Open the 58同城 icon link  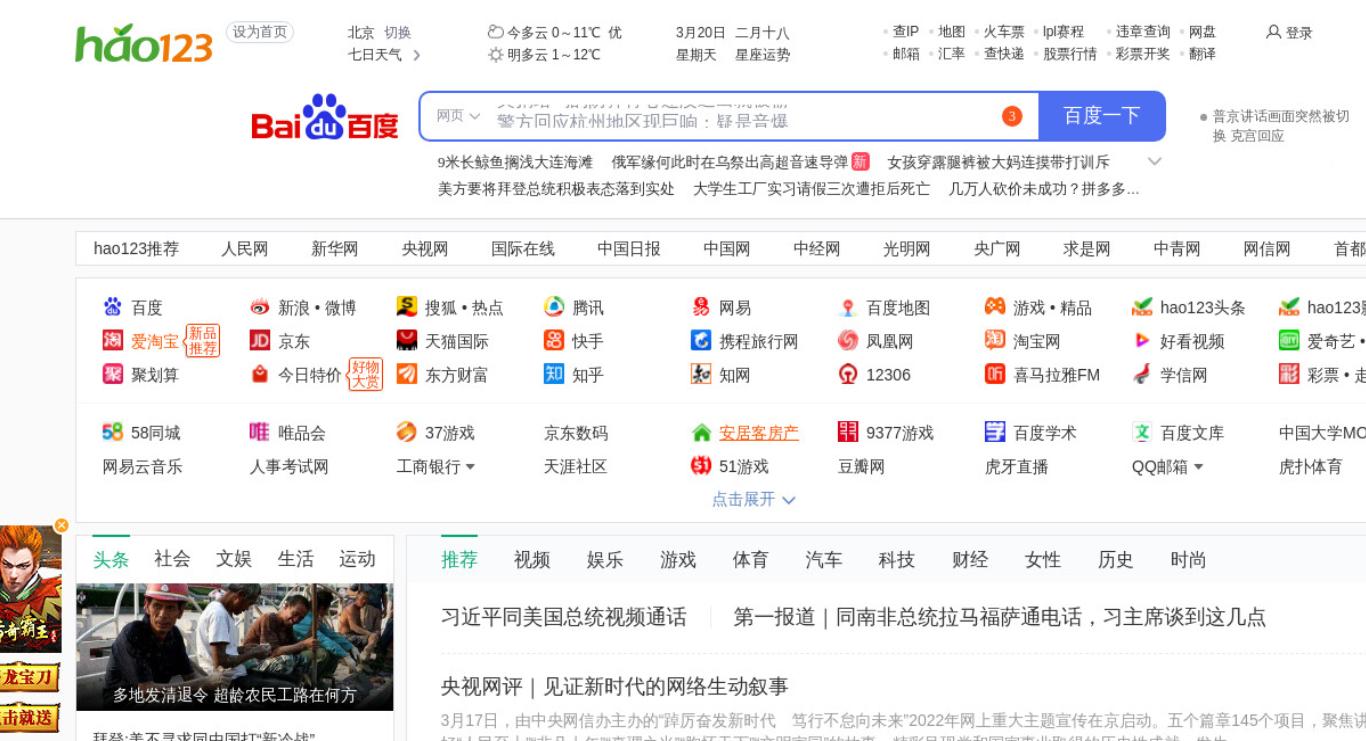[113, 432]
